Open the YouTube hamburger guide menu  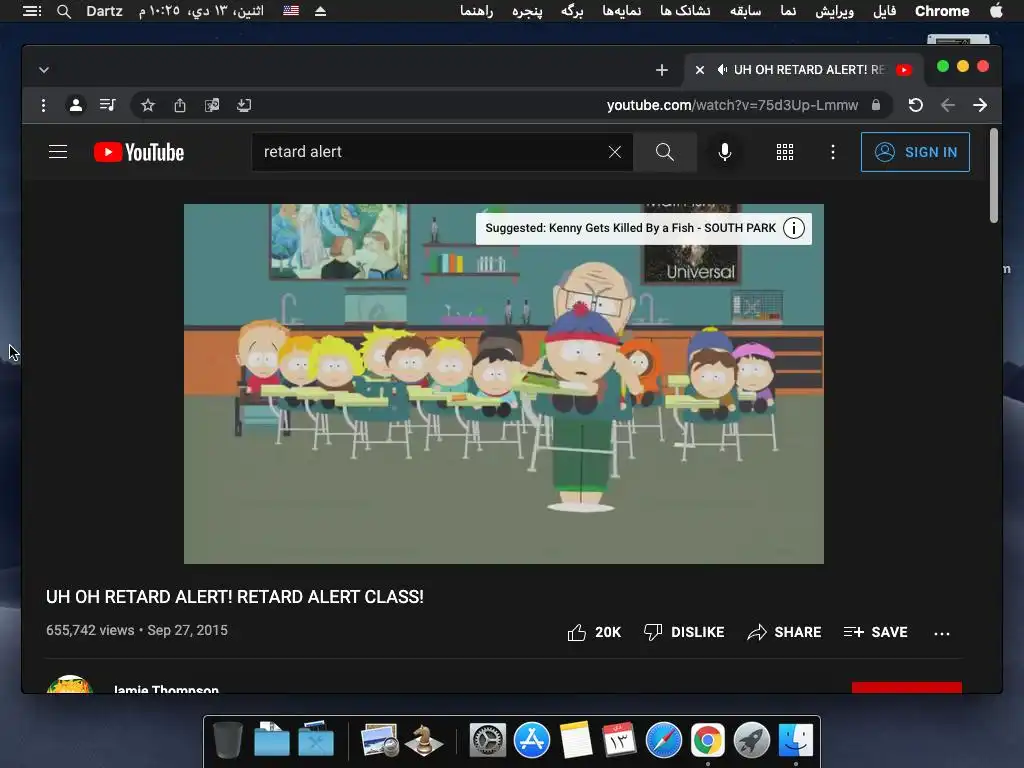58,152
